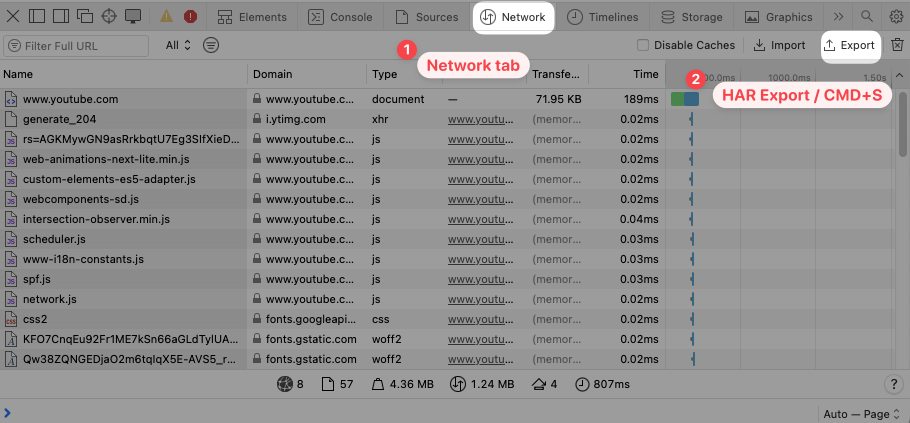The height and width of the screenshot is (423, 910).
Task: Open initiator link in scheduler.js row
Action: click(481, 239)
